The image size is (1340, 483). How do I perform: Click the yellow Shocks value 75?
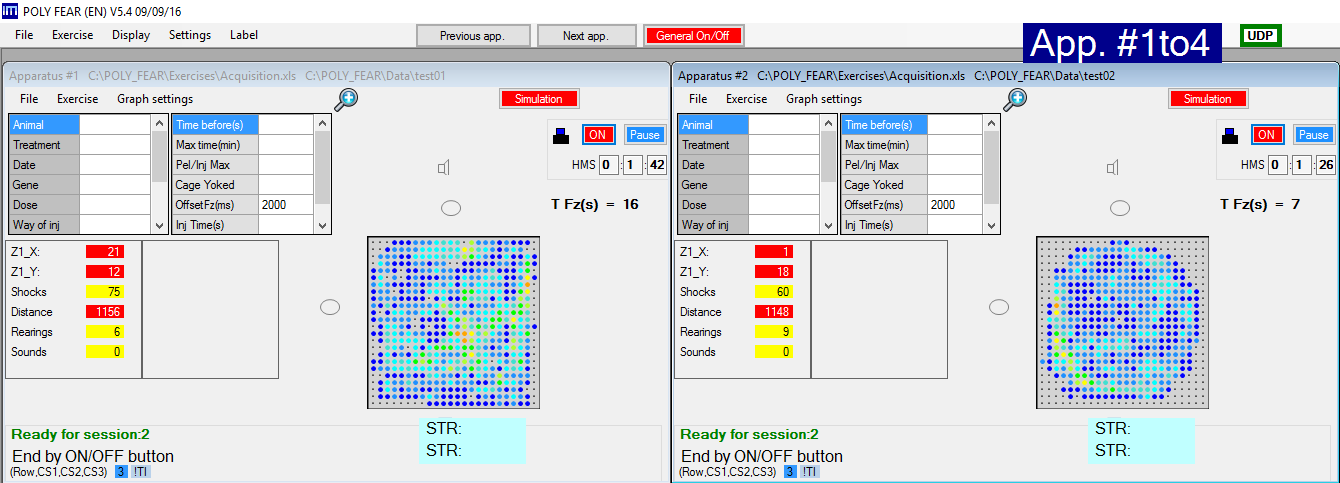[105, 292]
